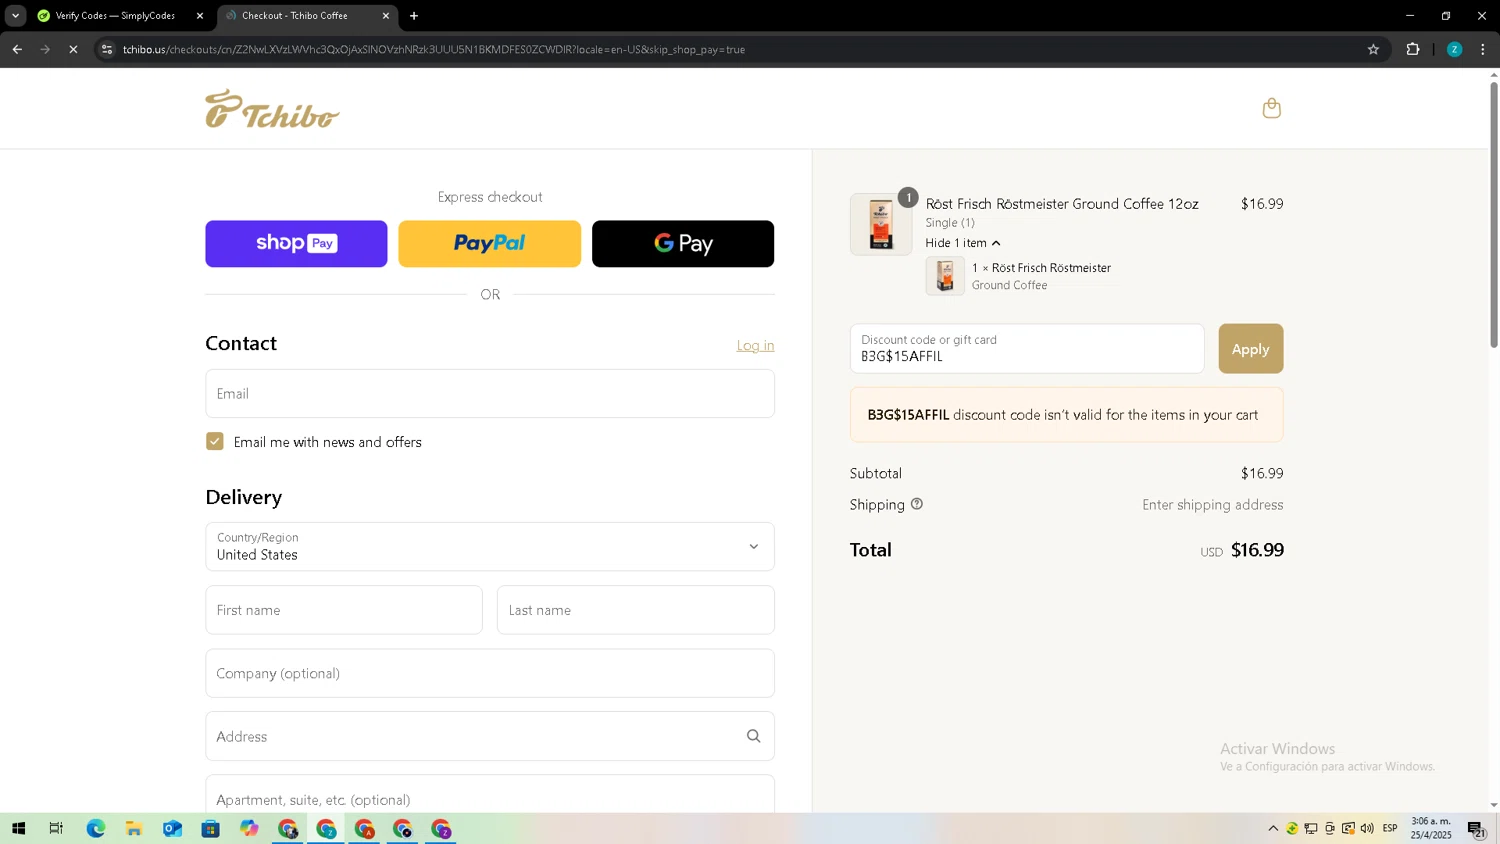Click the browser address bar URL
This screenshot has height=844, width=1500.
(x=434, y=49)
